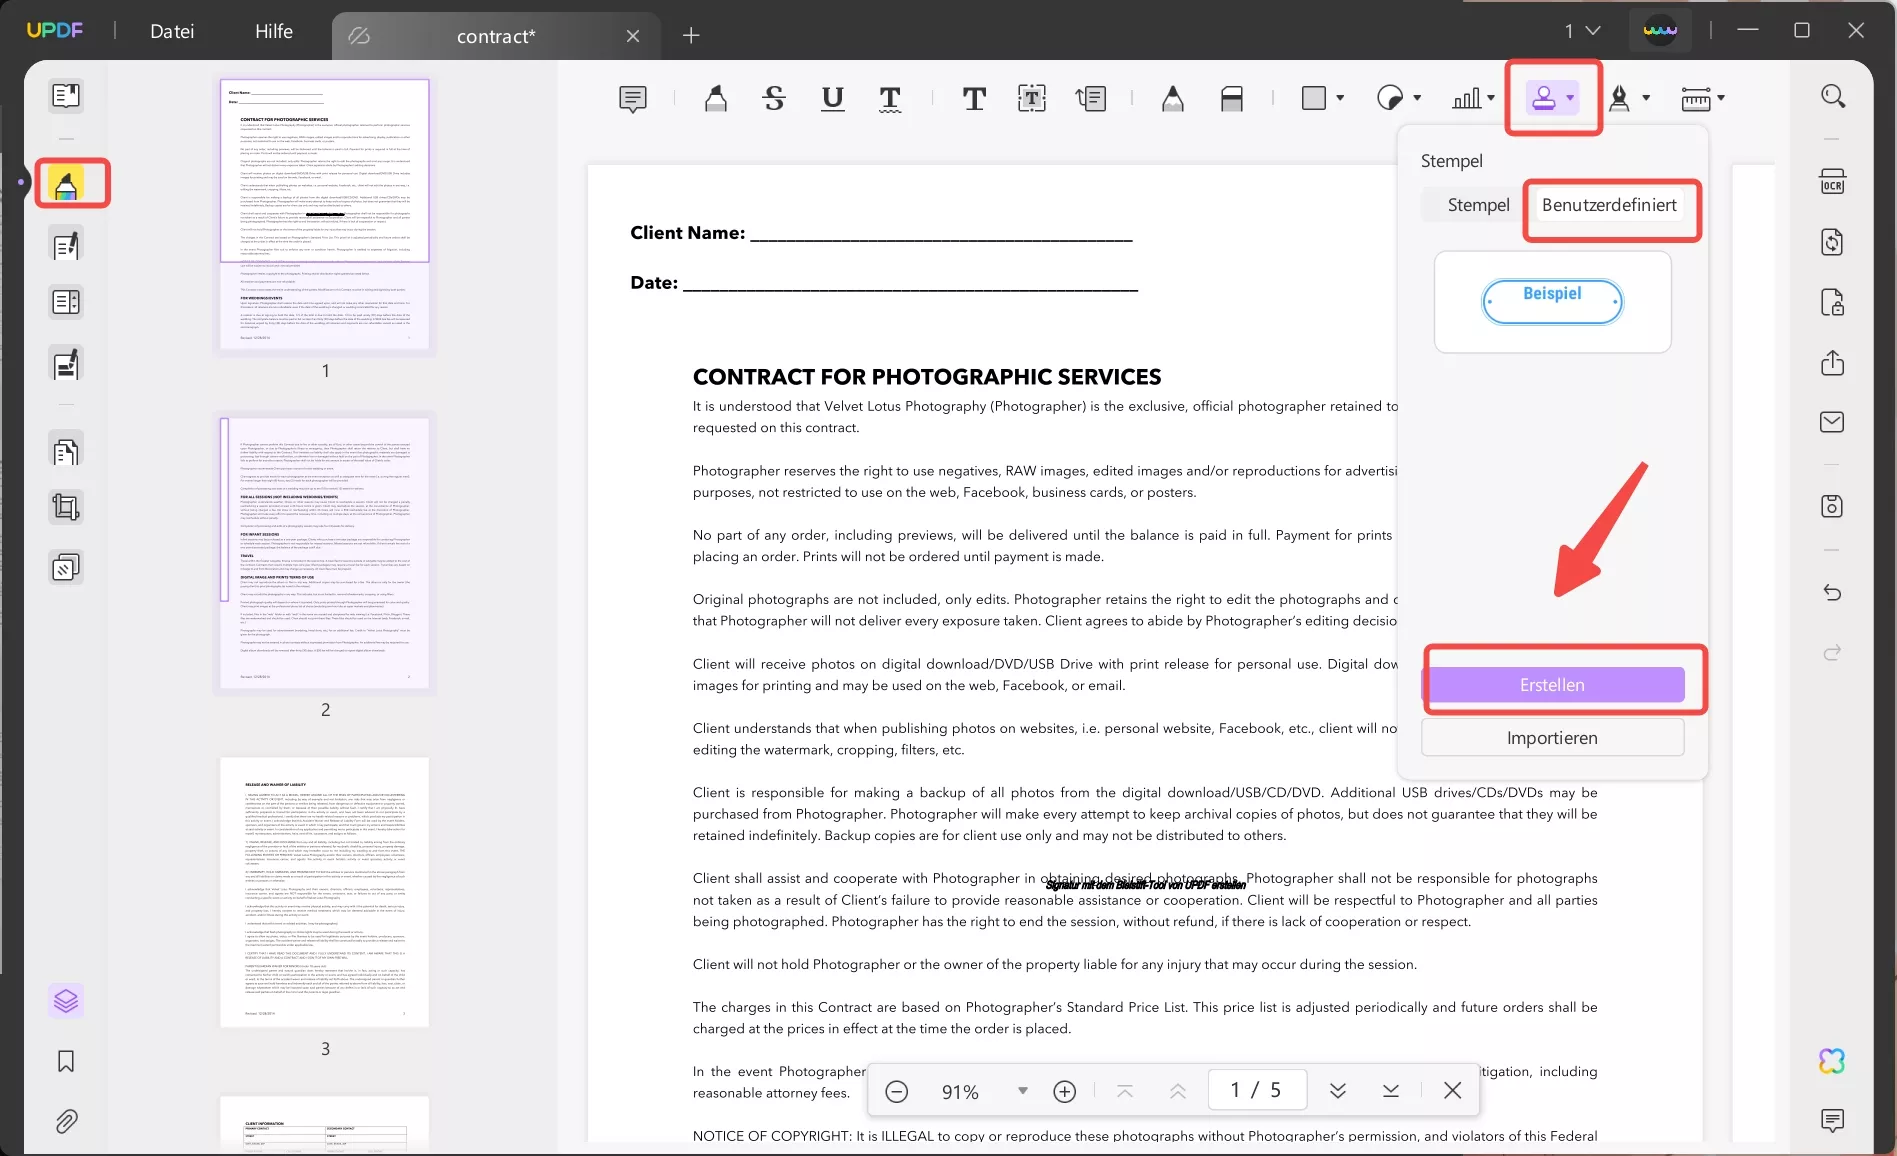Open the search magnifier icon
The image size is (1897, 1156).
coord(1833,96)
